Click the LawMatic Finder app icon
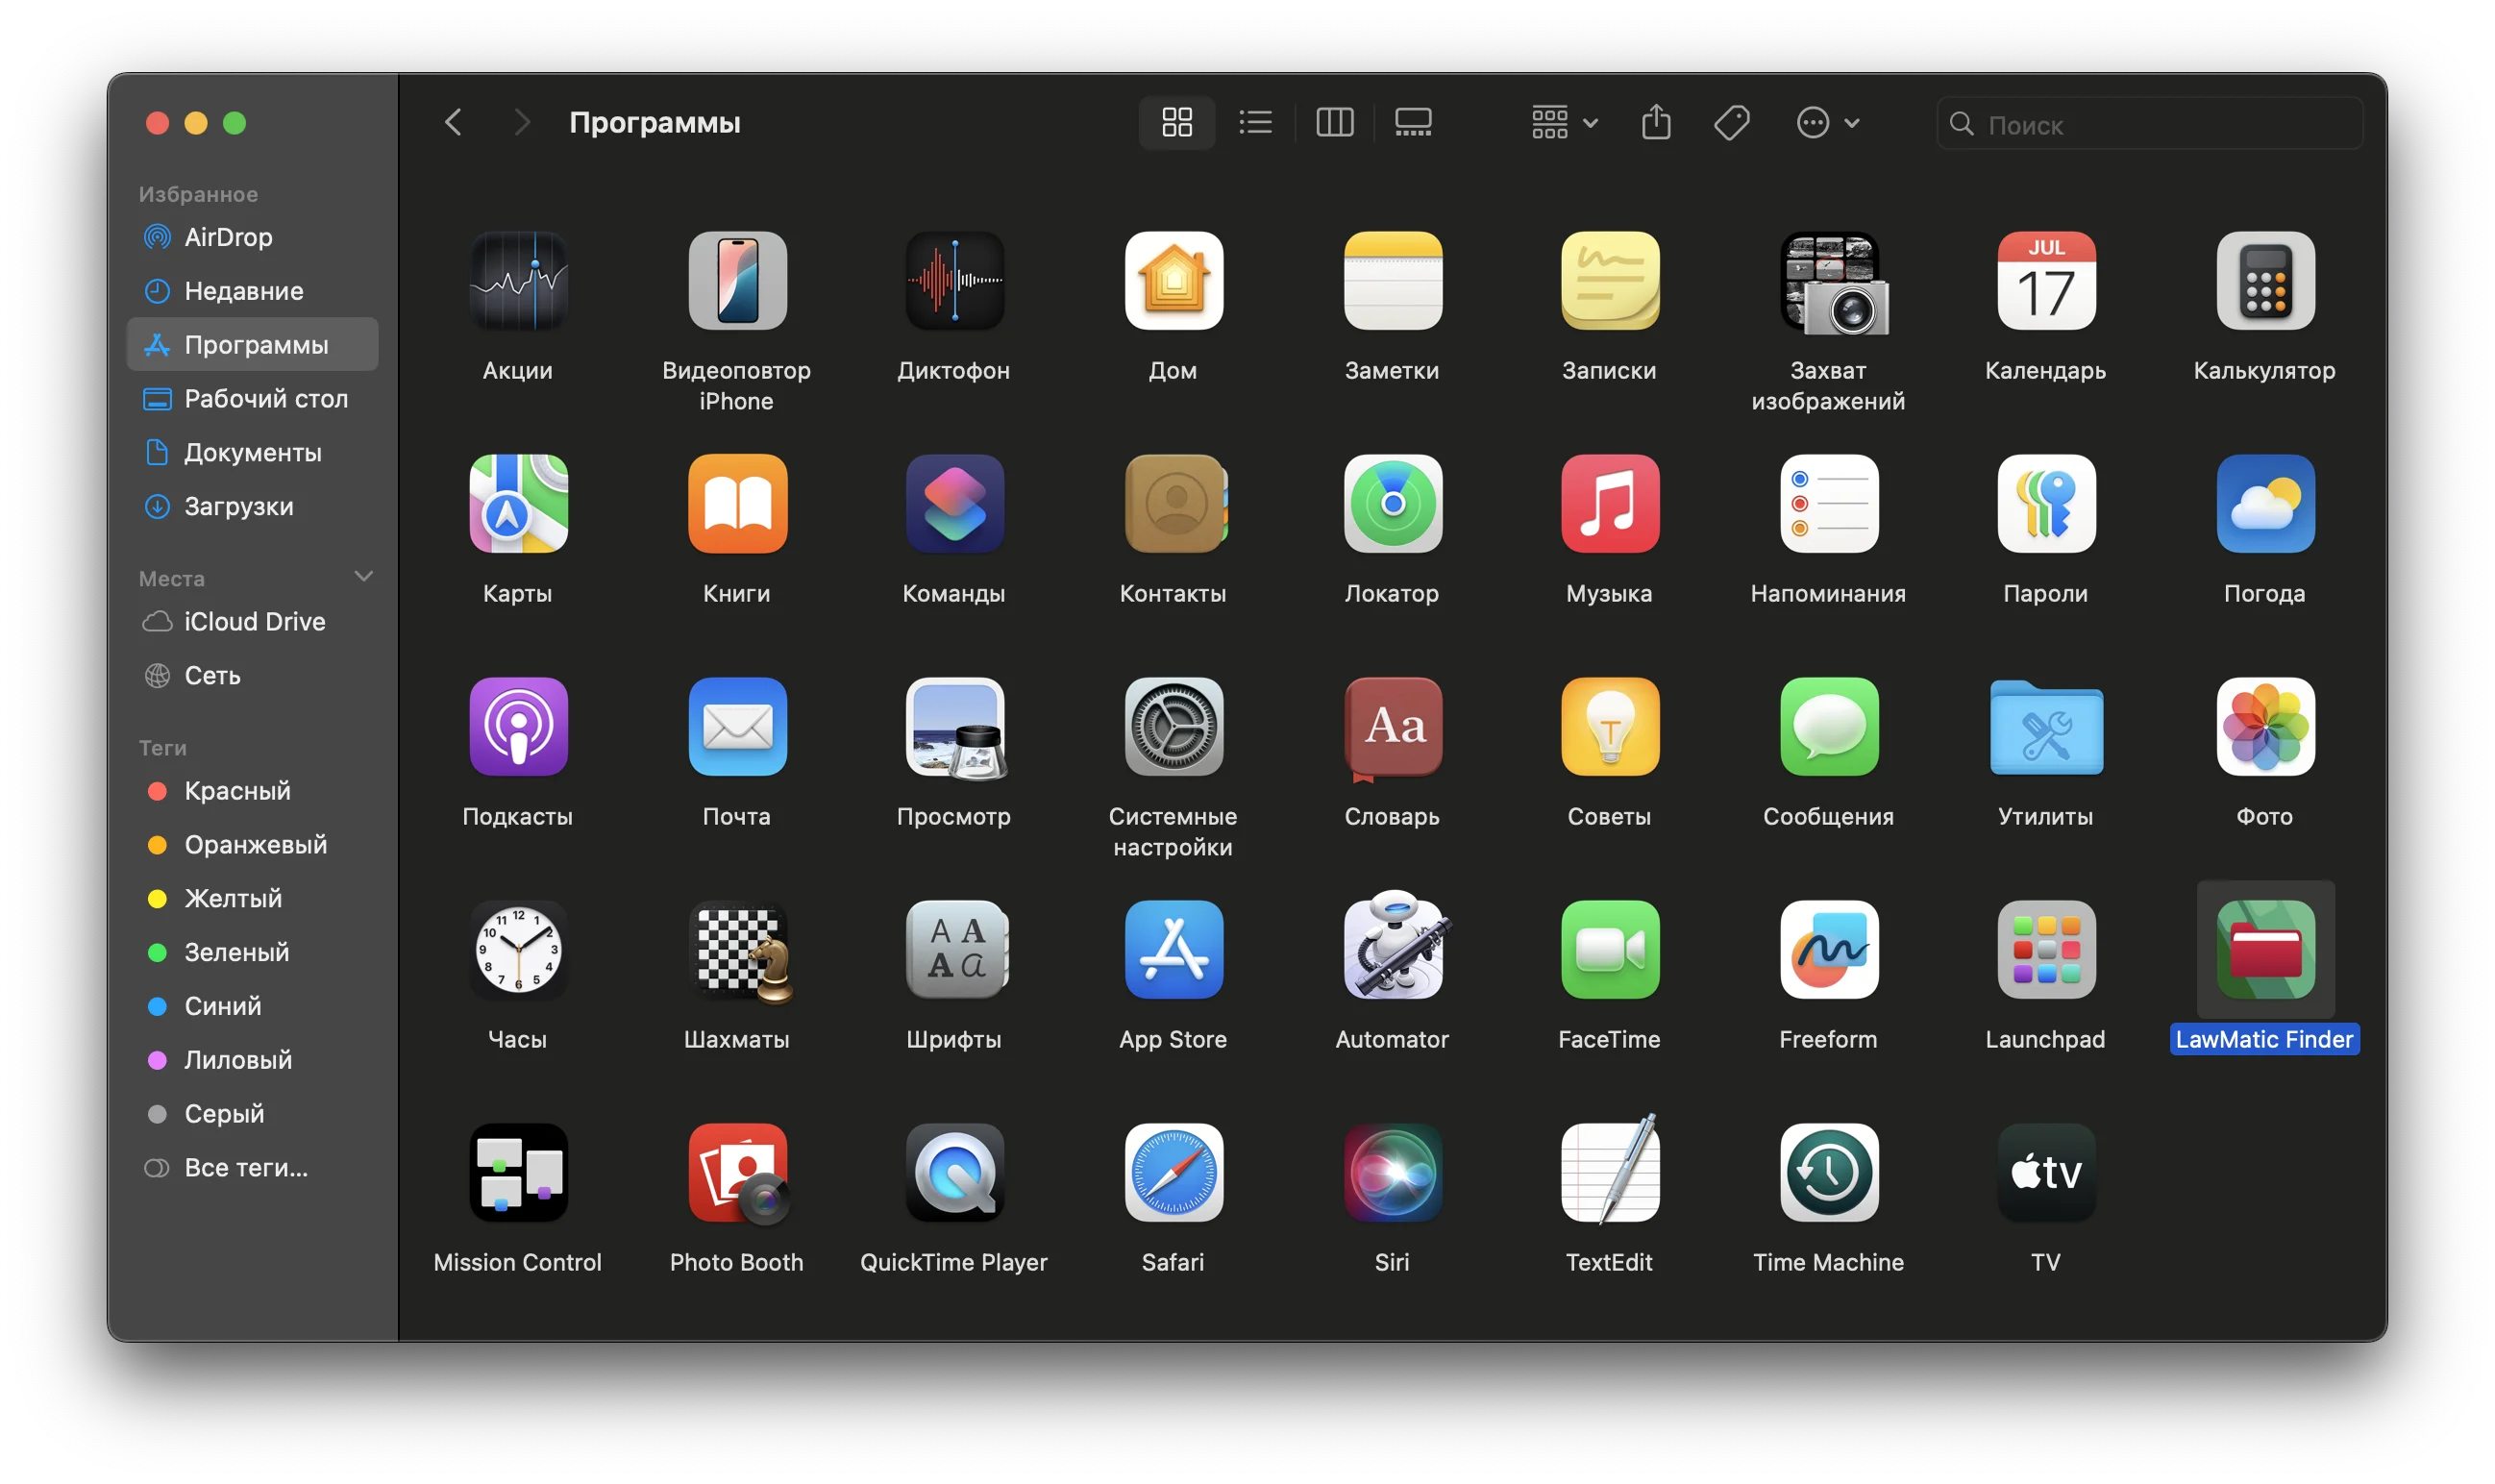Screen dimensions: 2495x1484 click(2265, 950)
